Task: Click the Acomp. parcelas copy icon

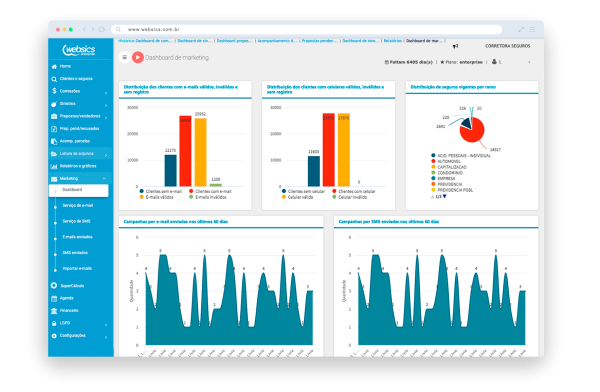Action: [54, 141]
